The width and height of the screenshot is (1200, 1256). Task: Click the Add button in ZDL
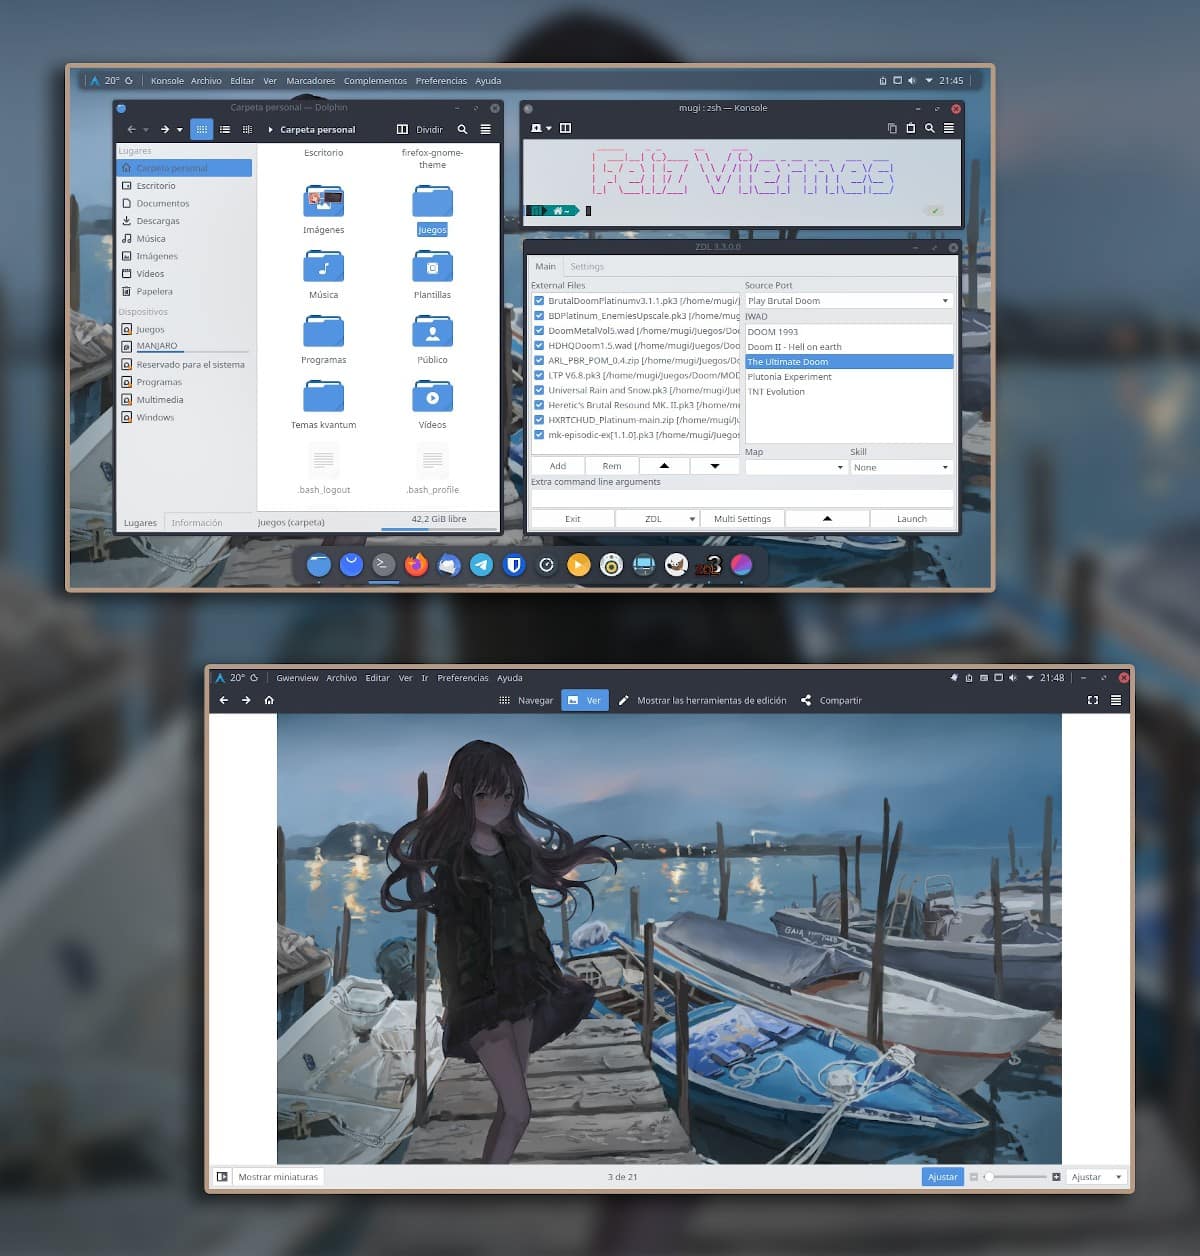[x=557, y=466]
